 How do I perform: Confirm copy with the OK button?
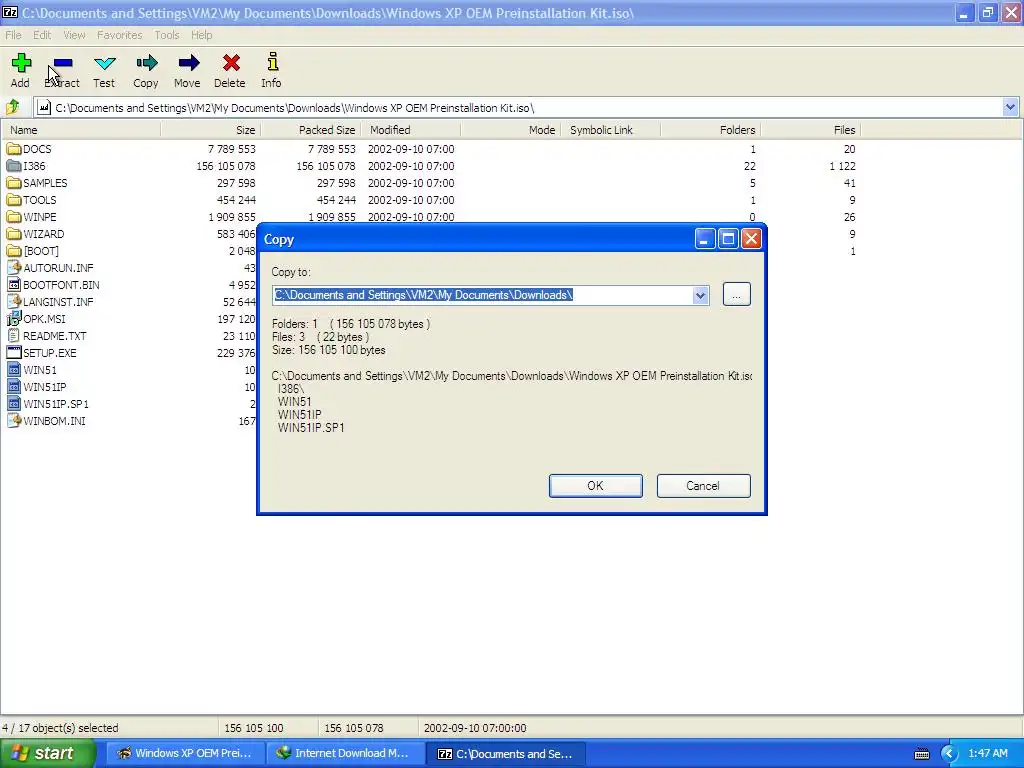pos(596,486)
